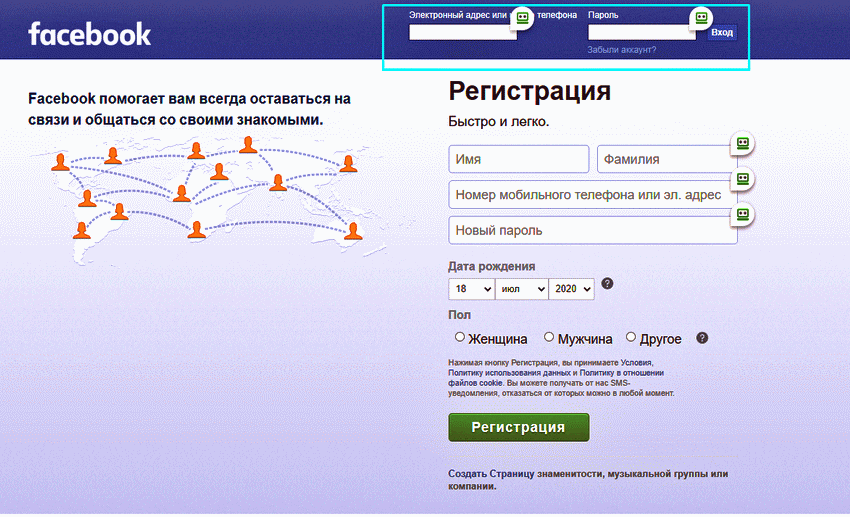Click the Дата рождения label
This screenshot has height=517, width=850.
[x=492, y=266]
